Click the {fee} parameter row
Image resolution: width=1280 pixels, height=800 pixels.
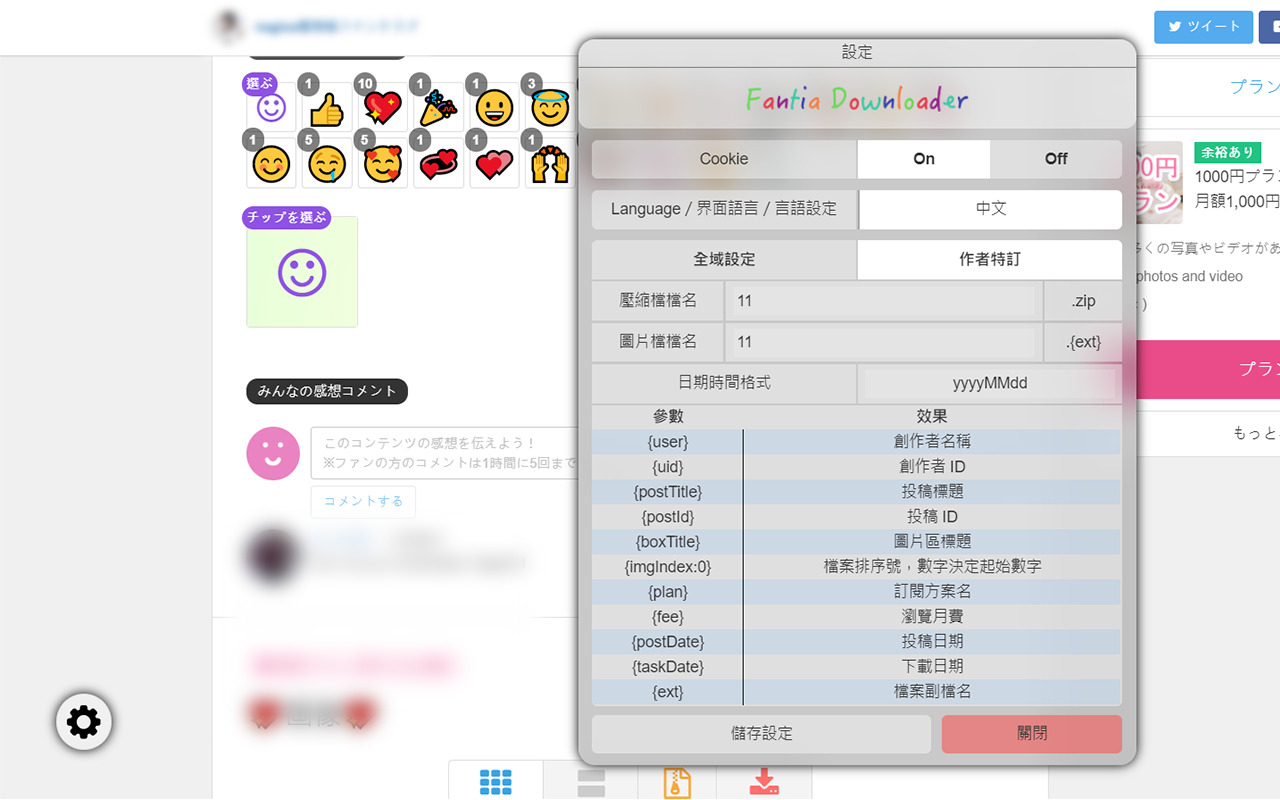[857, 617]
